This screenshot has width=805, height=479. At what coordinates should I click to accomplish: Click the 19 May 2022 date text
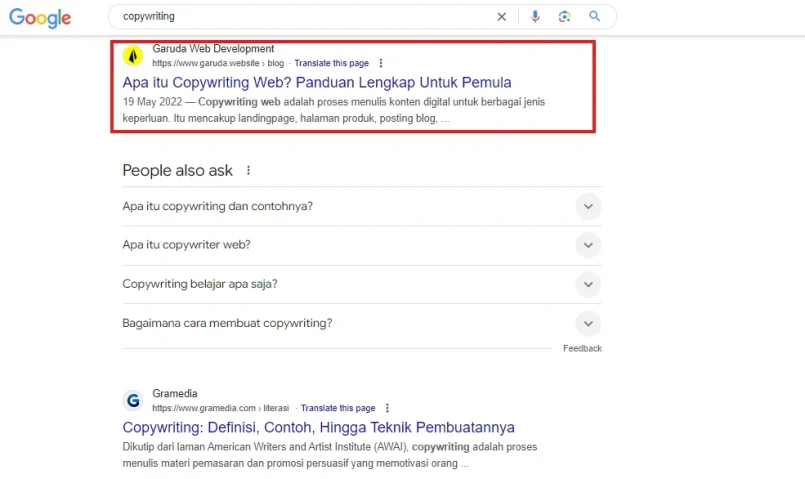pos(152,102)
